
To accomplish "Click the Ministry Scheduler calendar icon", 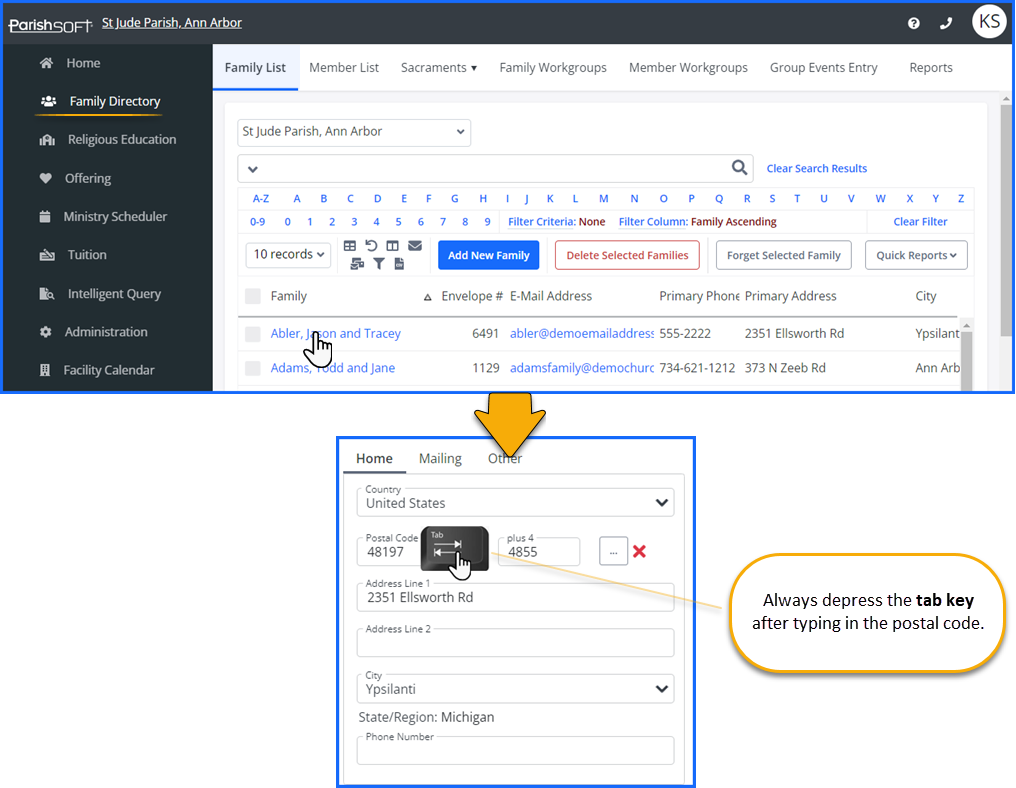I will [45, 216].
